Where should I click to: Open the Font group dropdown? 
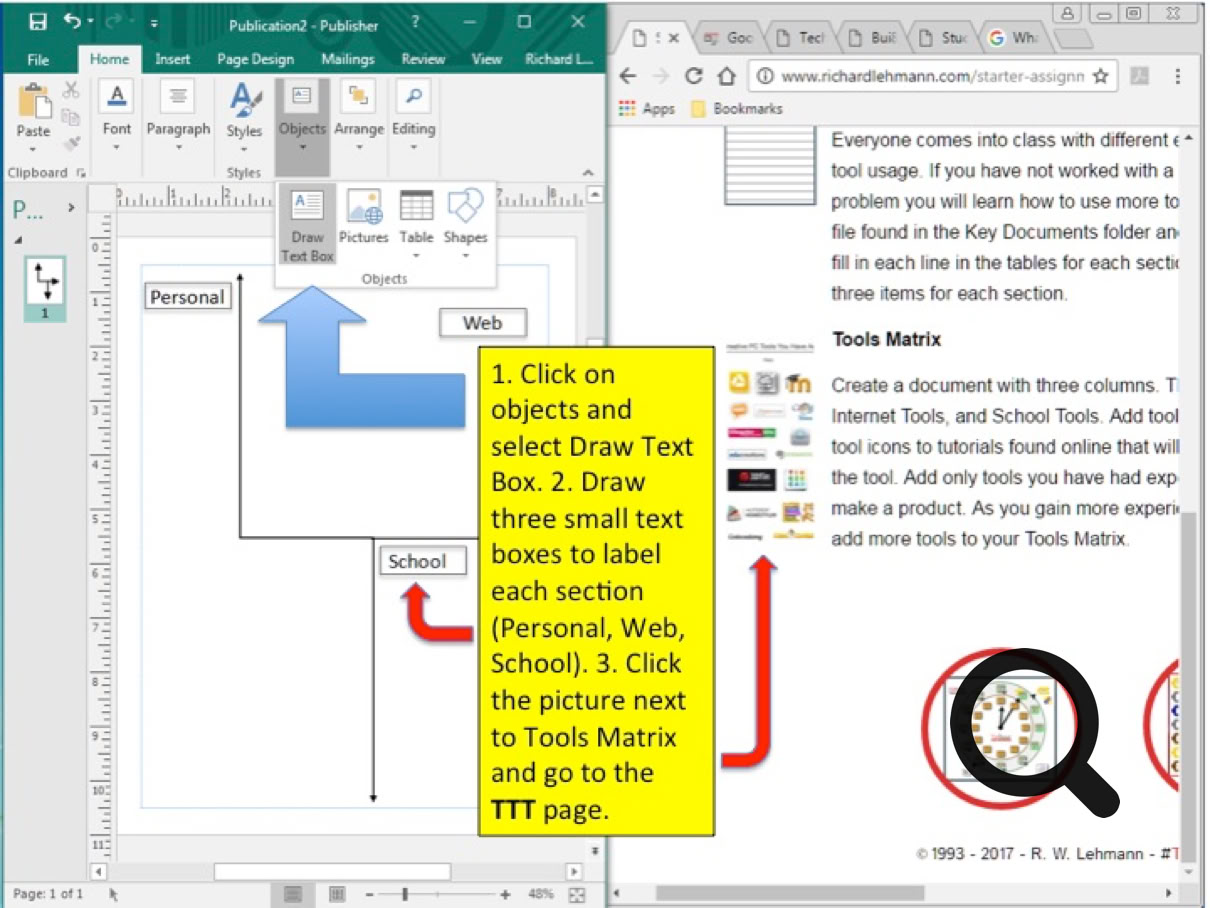click(x=117, y=117)
